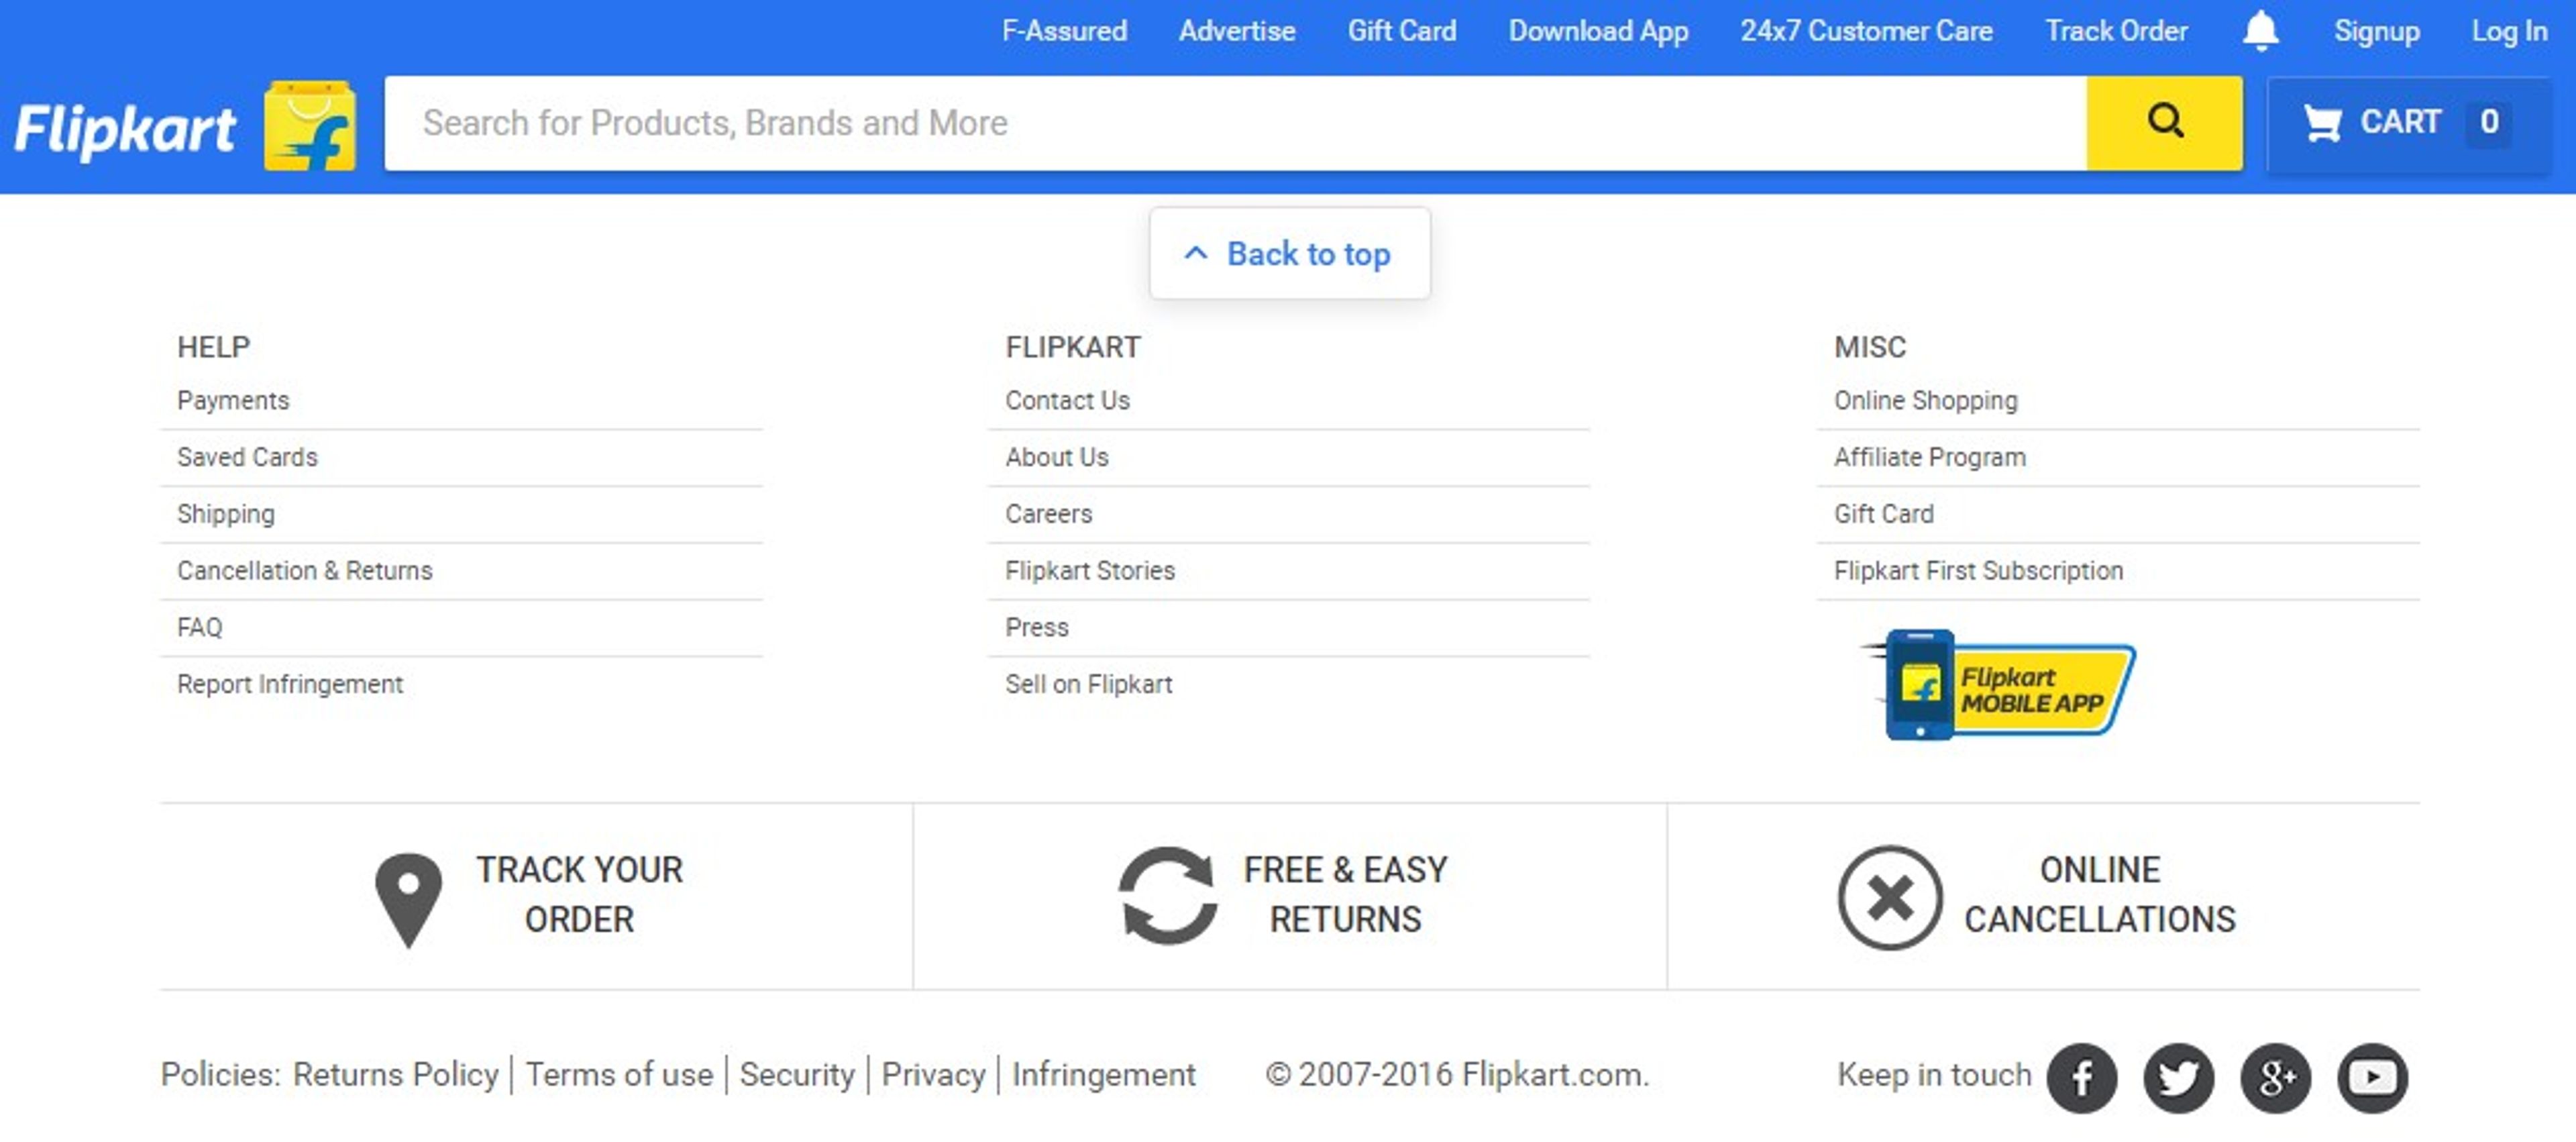Click the Signup link

coord(2377,31)
